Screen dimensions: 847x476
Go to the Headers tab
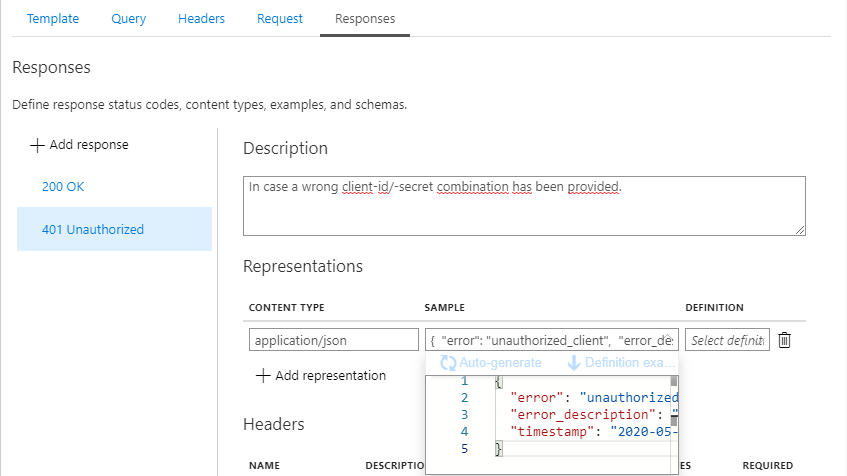pos(201,18)
